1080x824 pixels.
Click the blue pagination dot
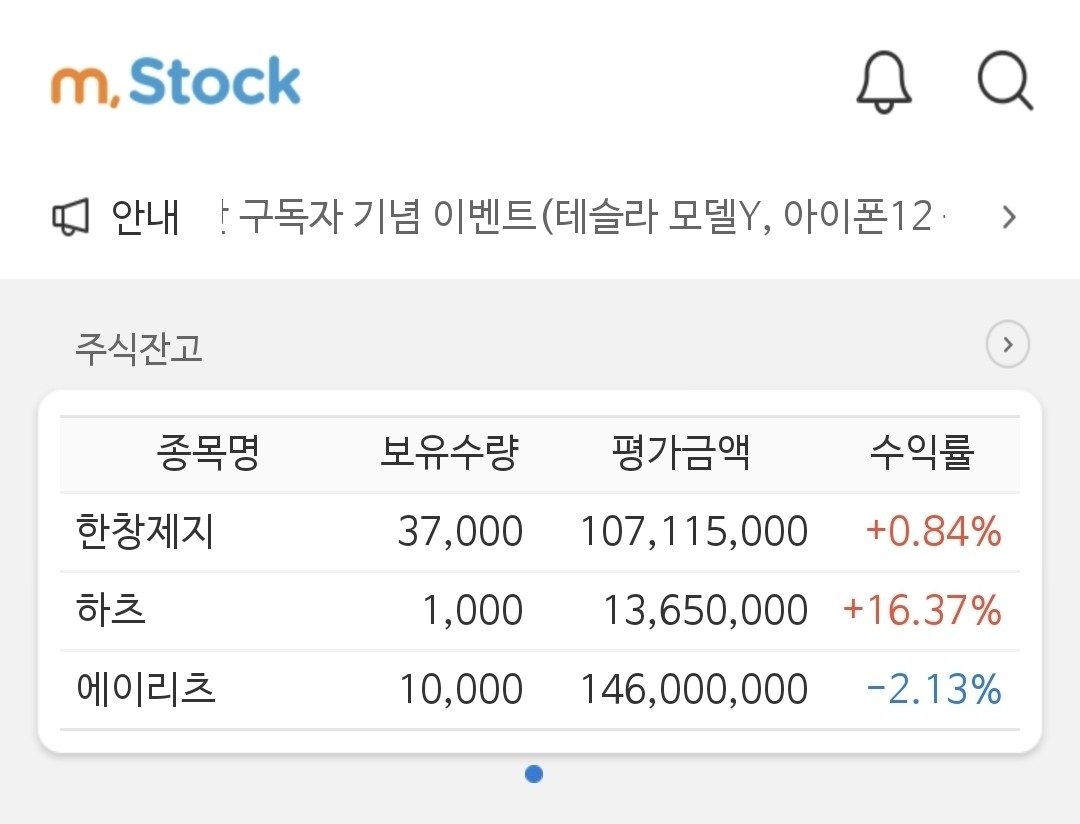(x=536, y=773)
